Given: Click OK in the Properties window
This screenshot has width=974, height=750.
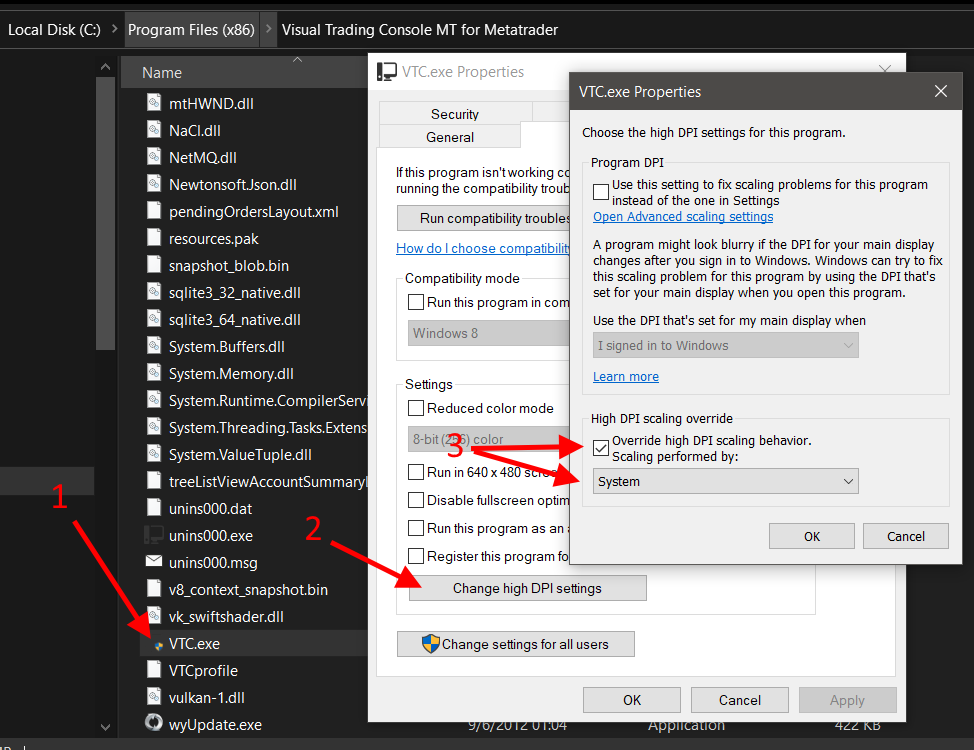Looking at the screenshot, I should click(x=632, y=700).
